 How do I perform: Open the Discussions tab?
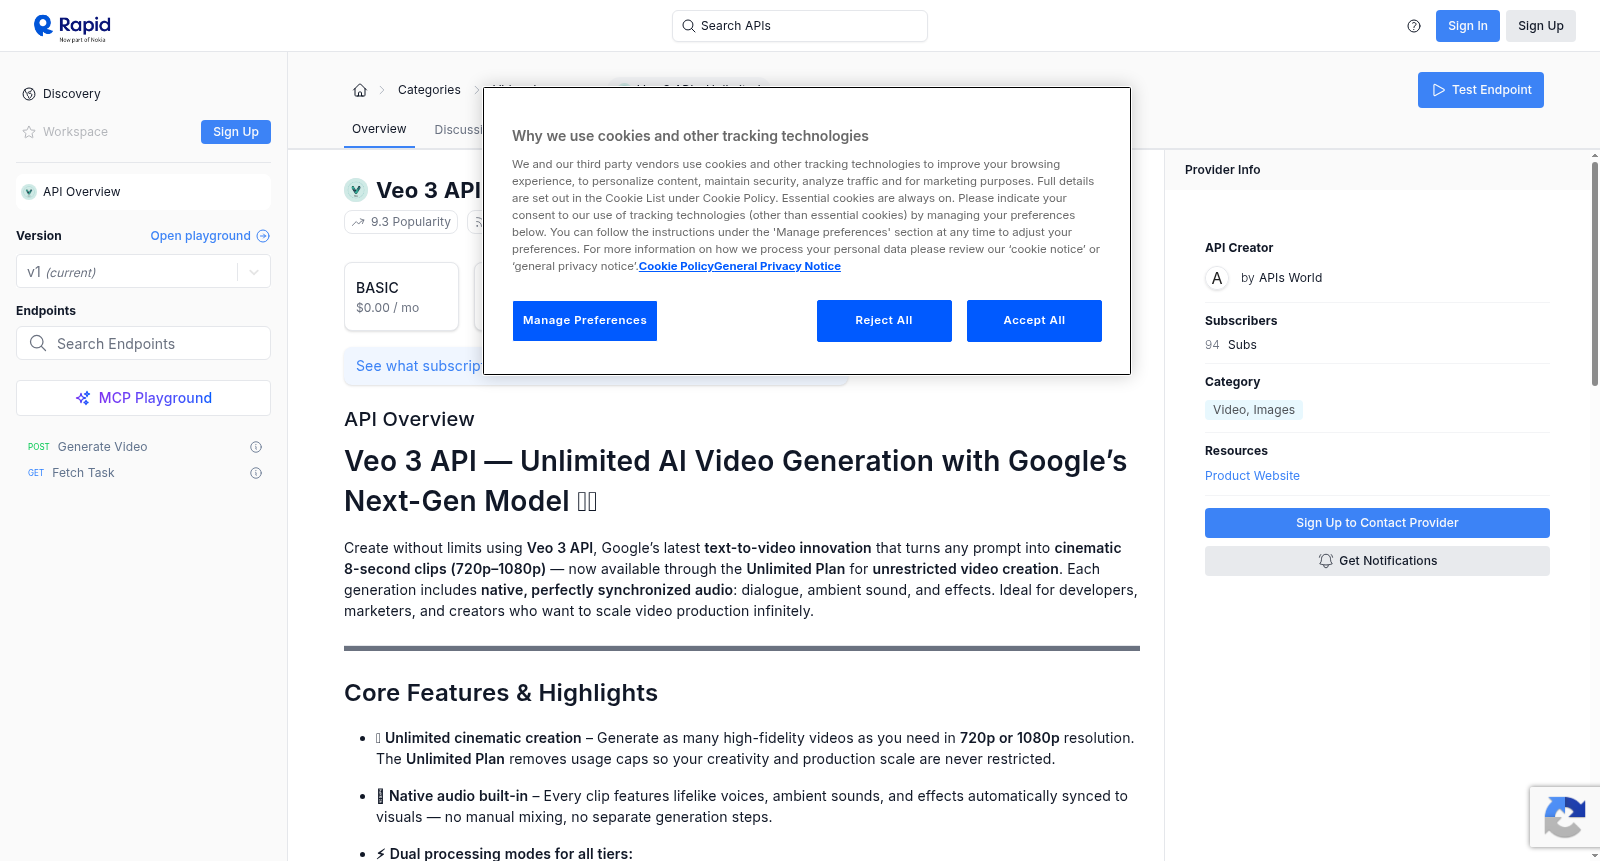[x=458, y=130]
